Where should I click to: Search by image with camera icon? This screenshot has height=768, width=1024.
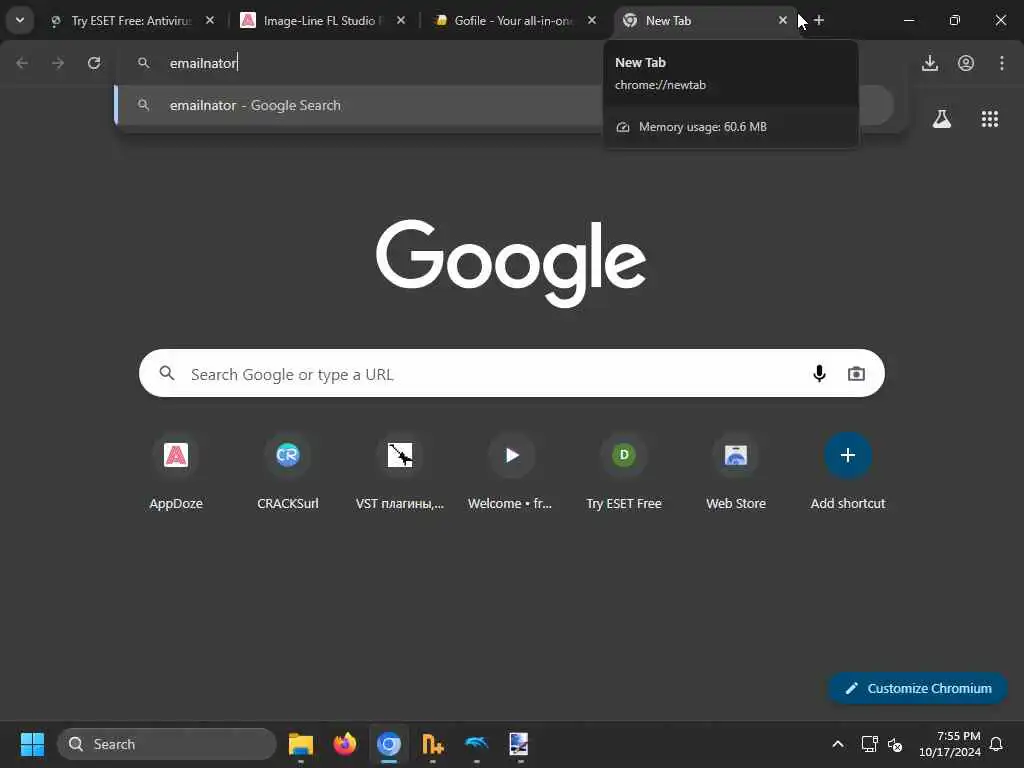(856, 374)
